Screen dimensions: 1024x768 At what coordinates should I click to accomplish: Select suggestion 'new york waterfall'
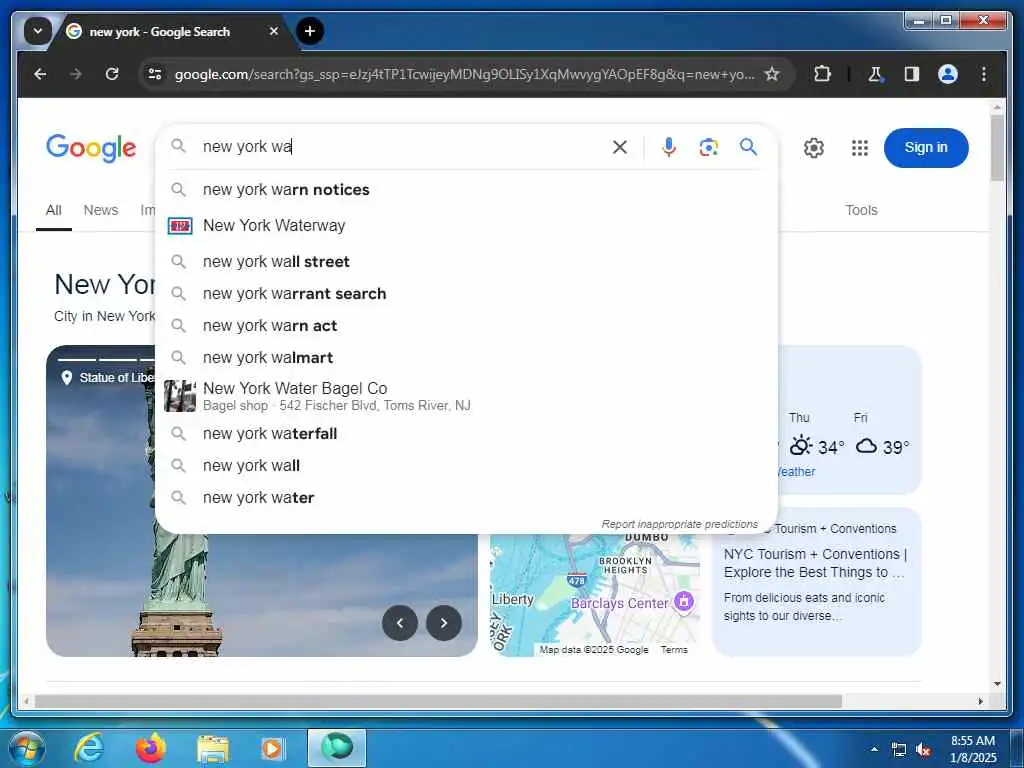tap(466, 434)
